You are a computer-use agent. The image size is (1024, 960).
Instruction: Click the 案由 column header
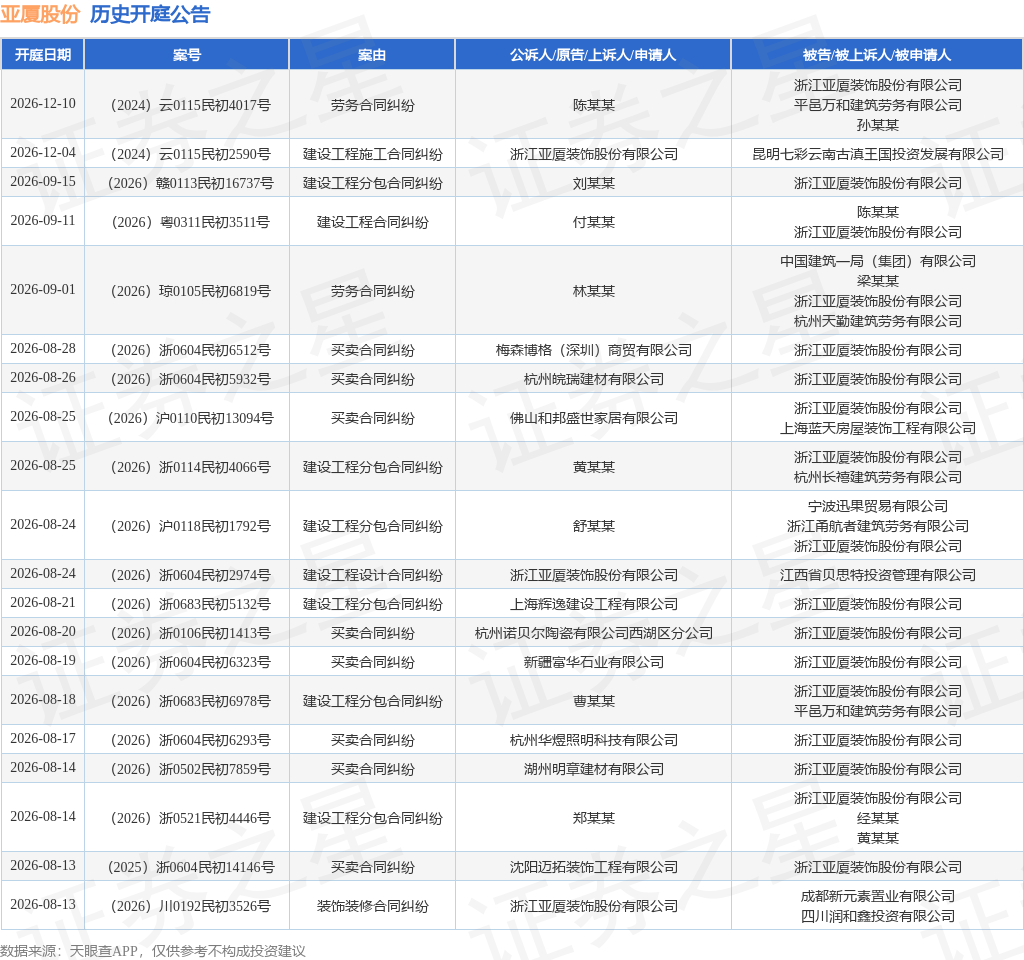click(x=372, y=55)
